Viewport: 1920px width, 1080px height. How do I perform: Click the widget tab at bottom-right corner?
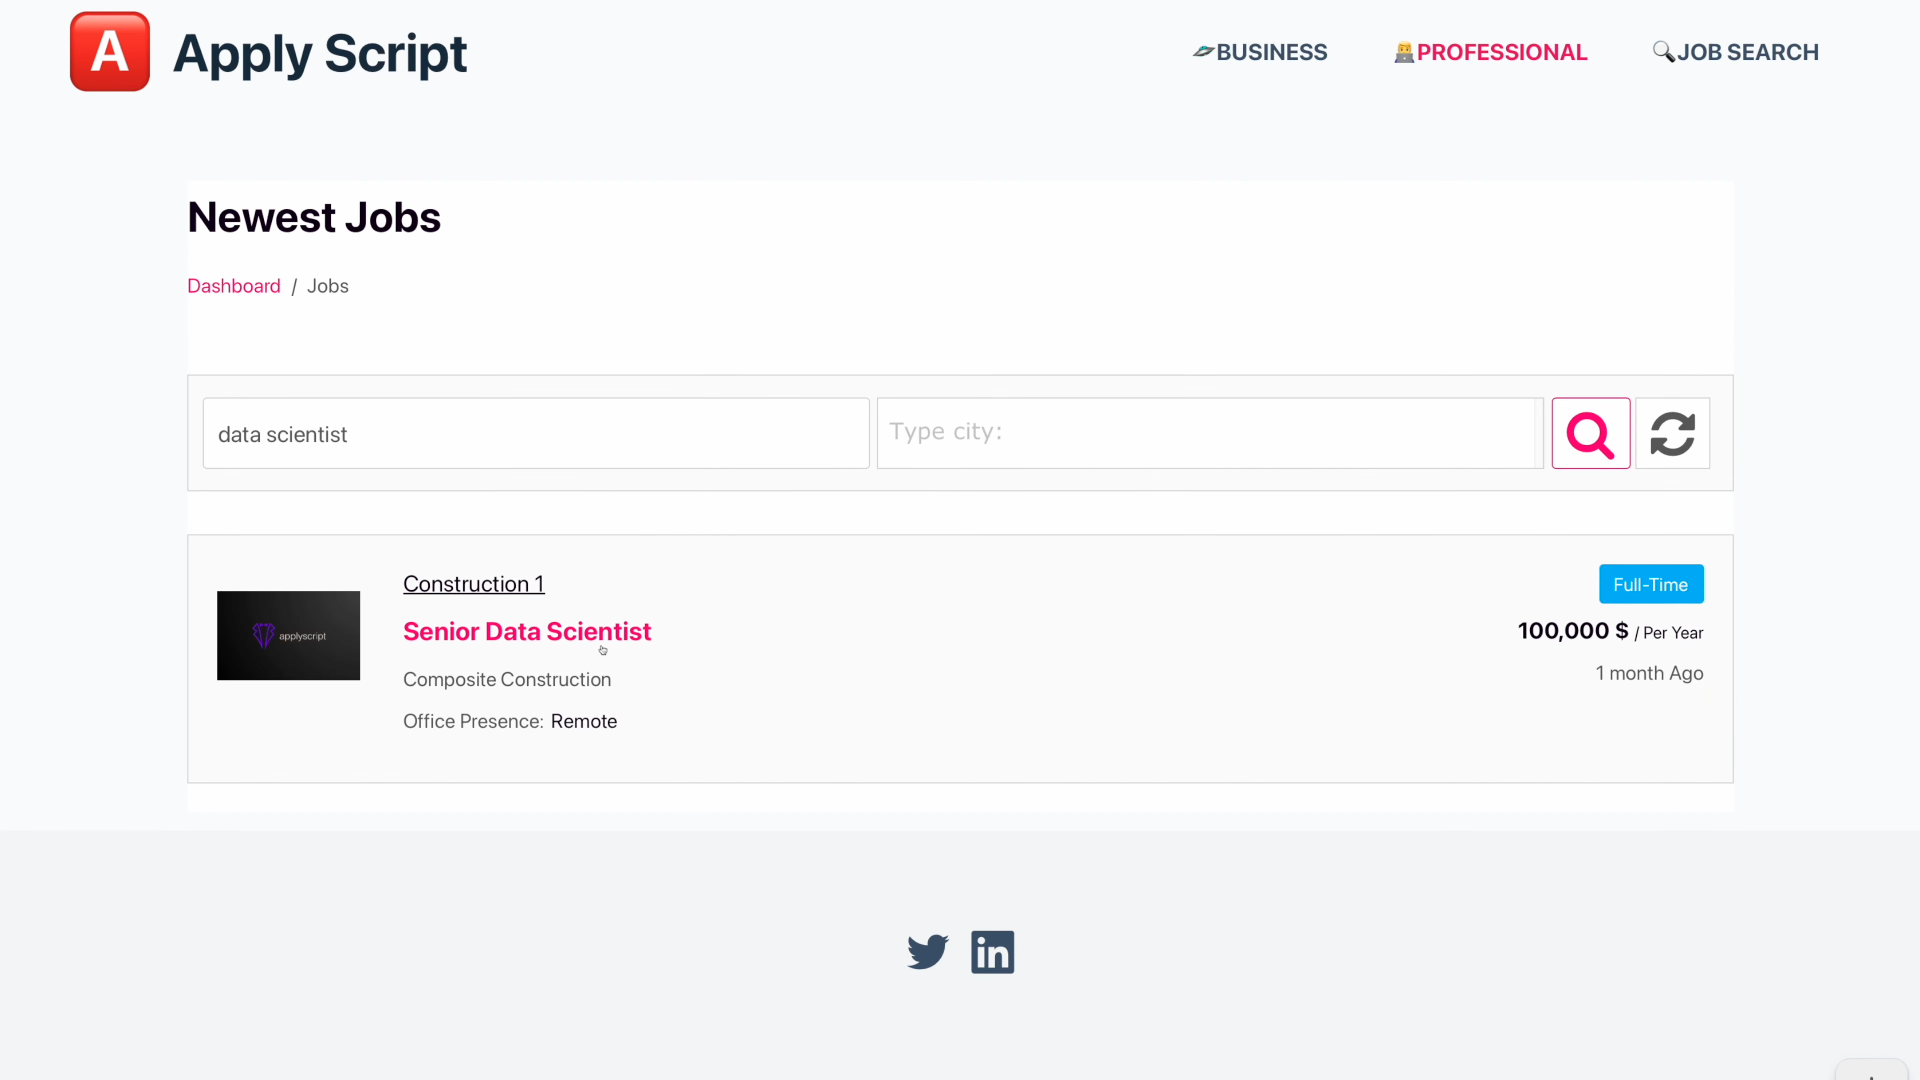1870,1070
